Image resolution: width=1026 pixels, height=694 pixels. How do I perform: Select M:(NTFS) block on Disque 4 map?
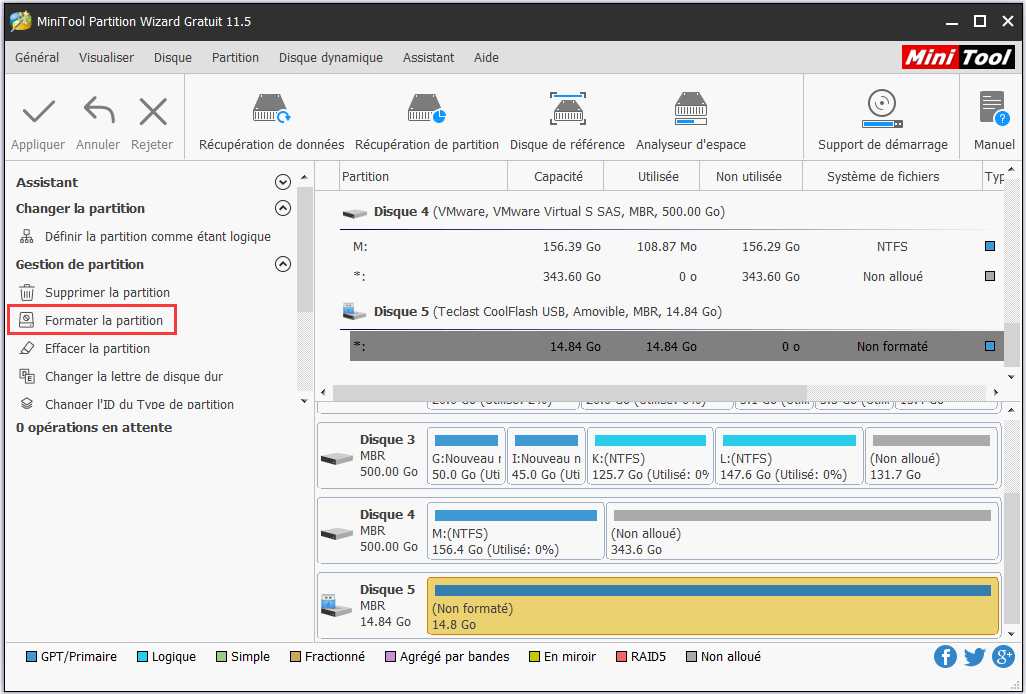516,531
